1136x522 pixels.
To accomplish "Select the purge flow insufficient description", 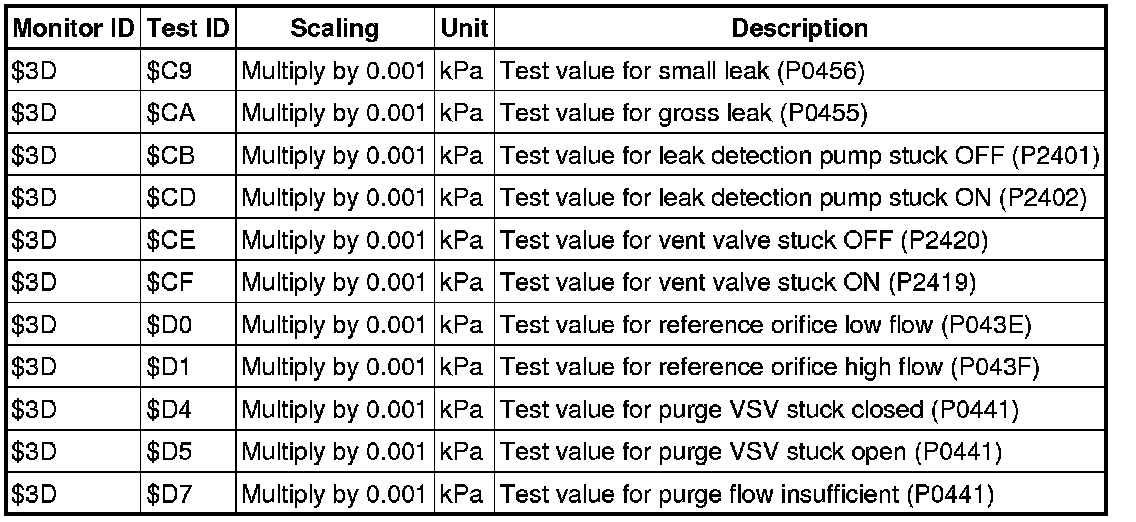I will [747, 494].
